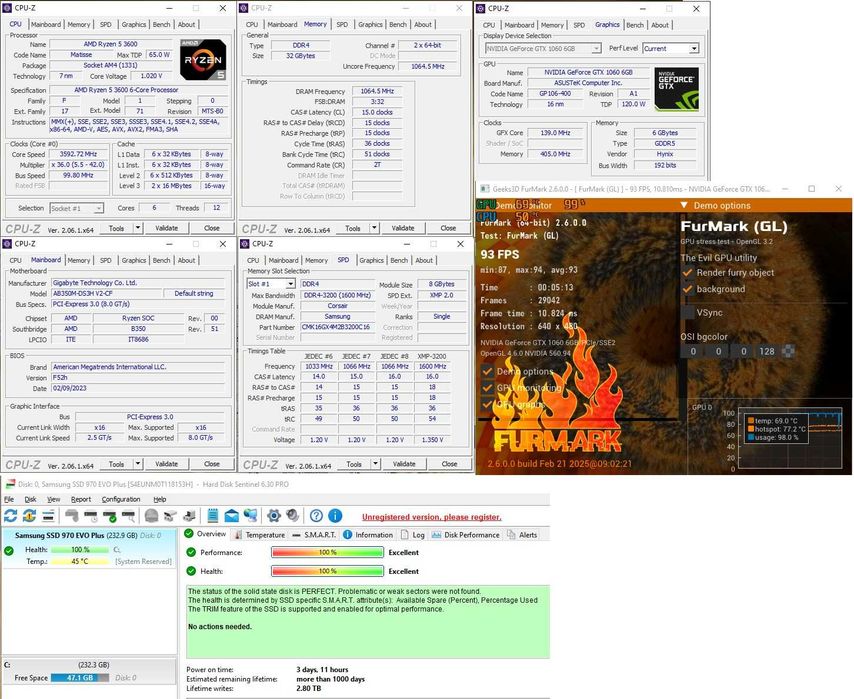
Task: Click Validate button in CPU-Z CPU window
Action: [166, 228]
